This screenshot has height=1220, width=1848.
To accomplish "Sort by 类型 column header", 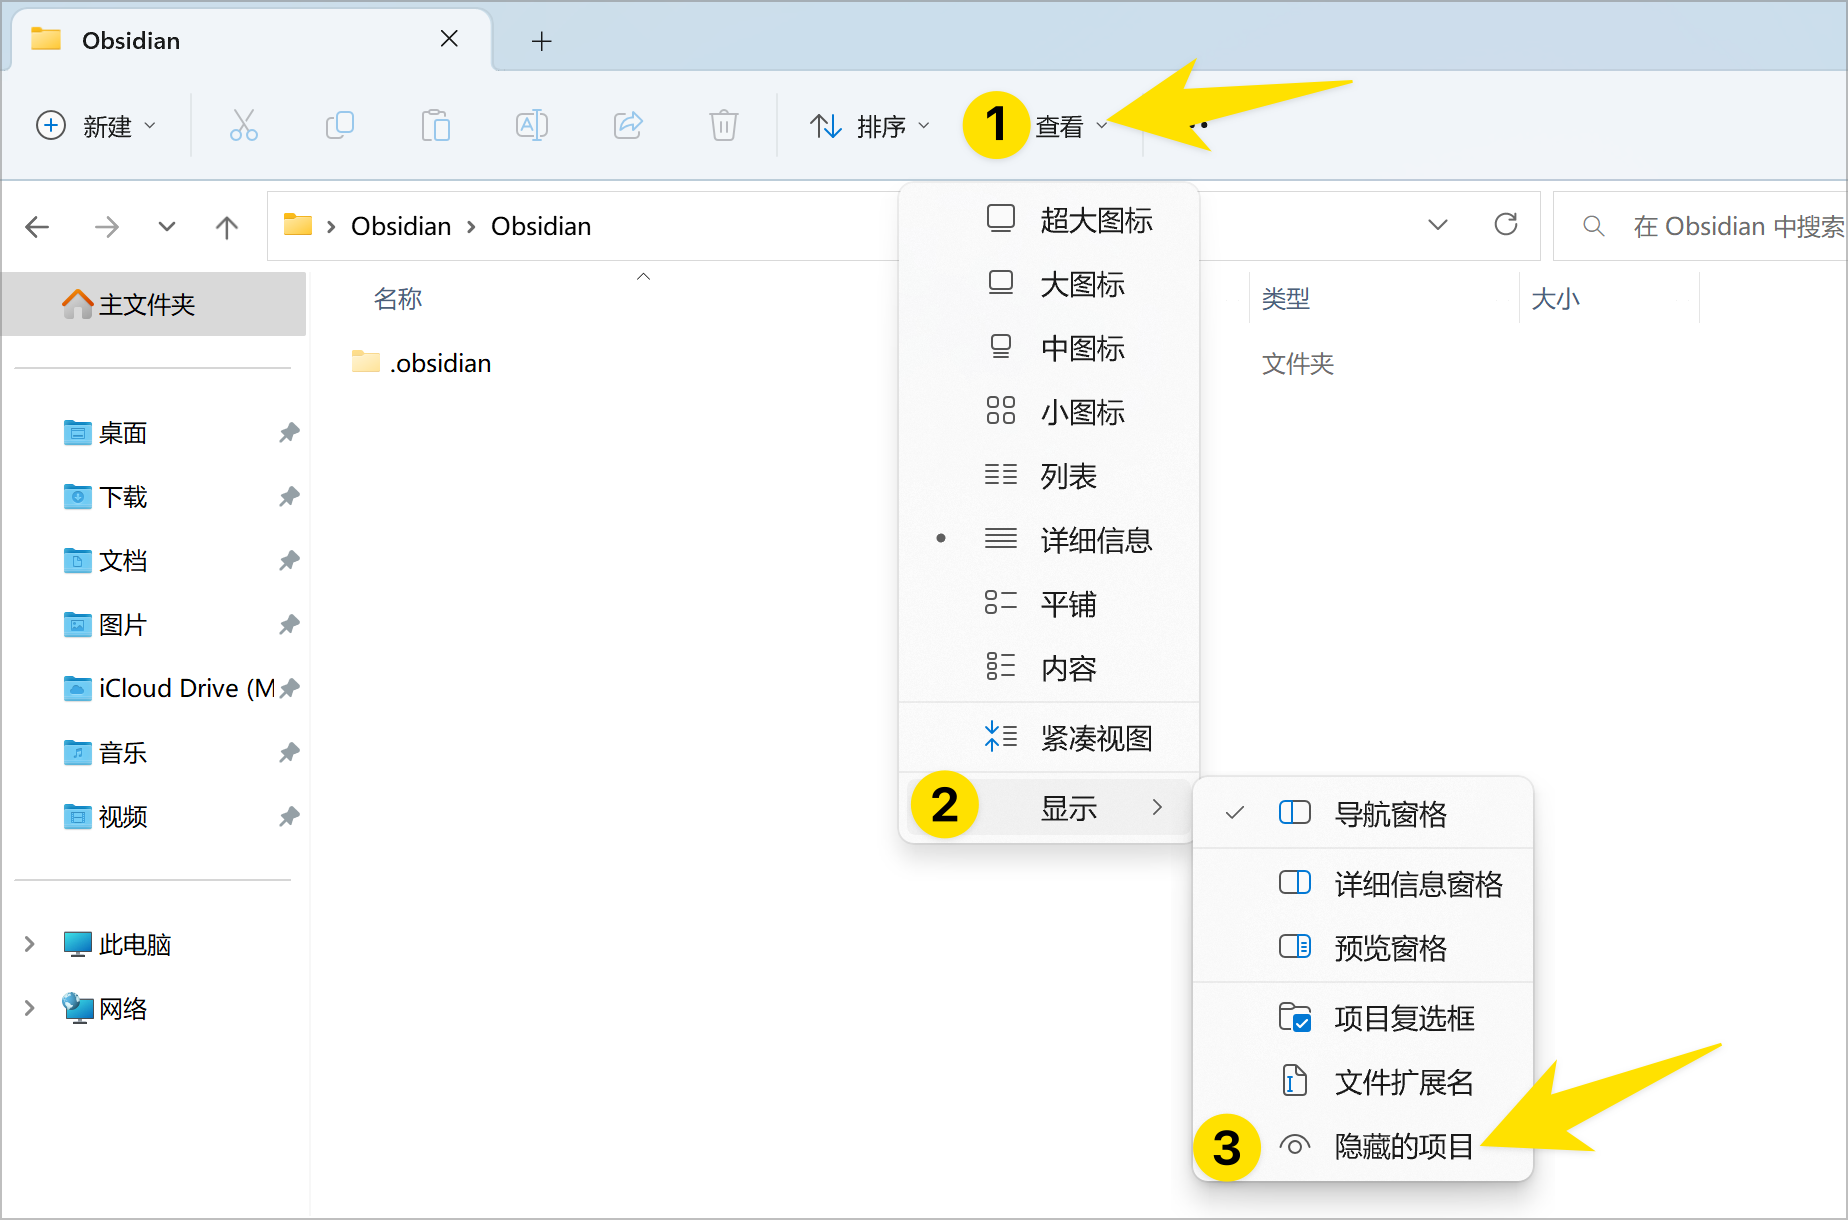I will (x=1286, y=299).
